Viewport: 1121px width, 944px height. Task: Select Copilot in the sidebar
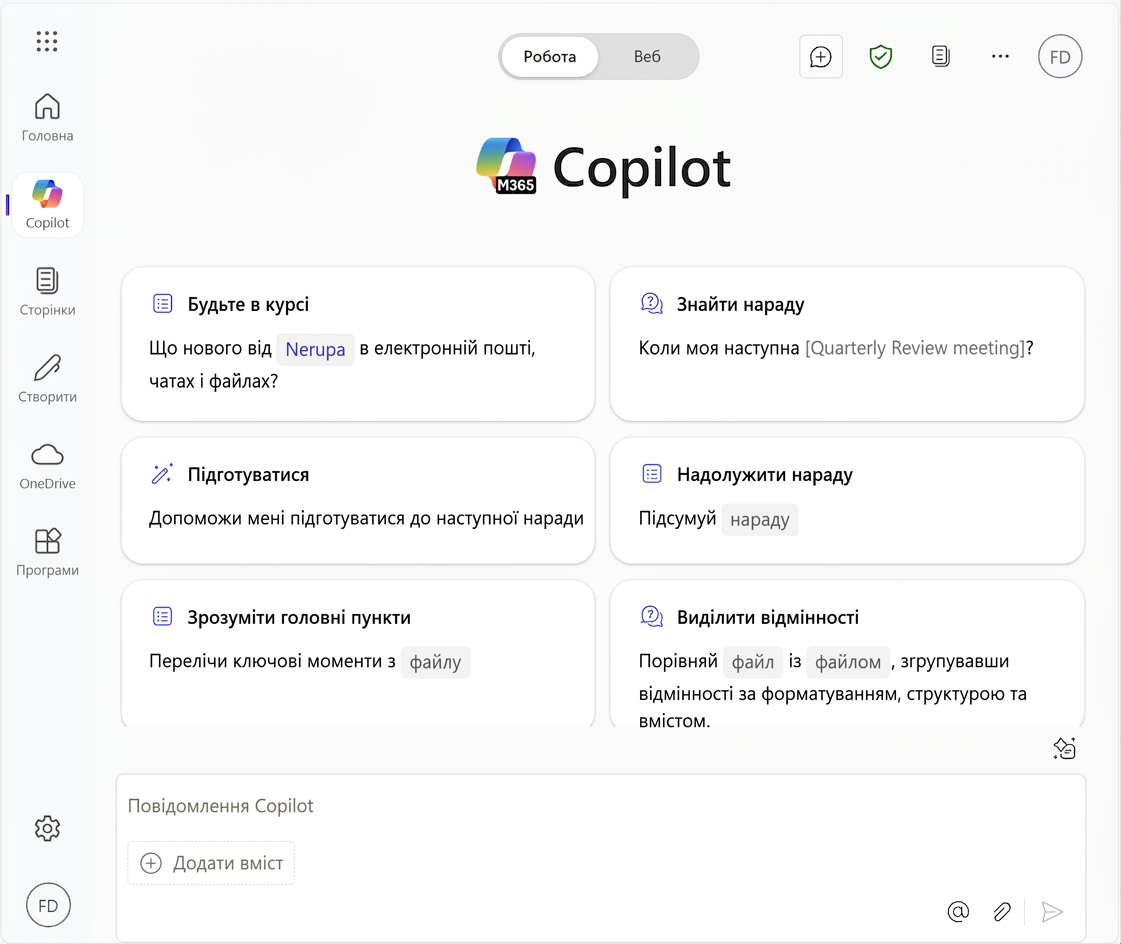pyautogui.click(x=47, y=205)
